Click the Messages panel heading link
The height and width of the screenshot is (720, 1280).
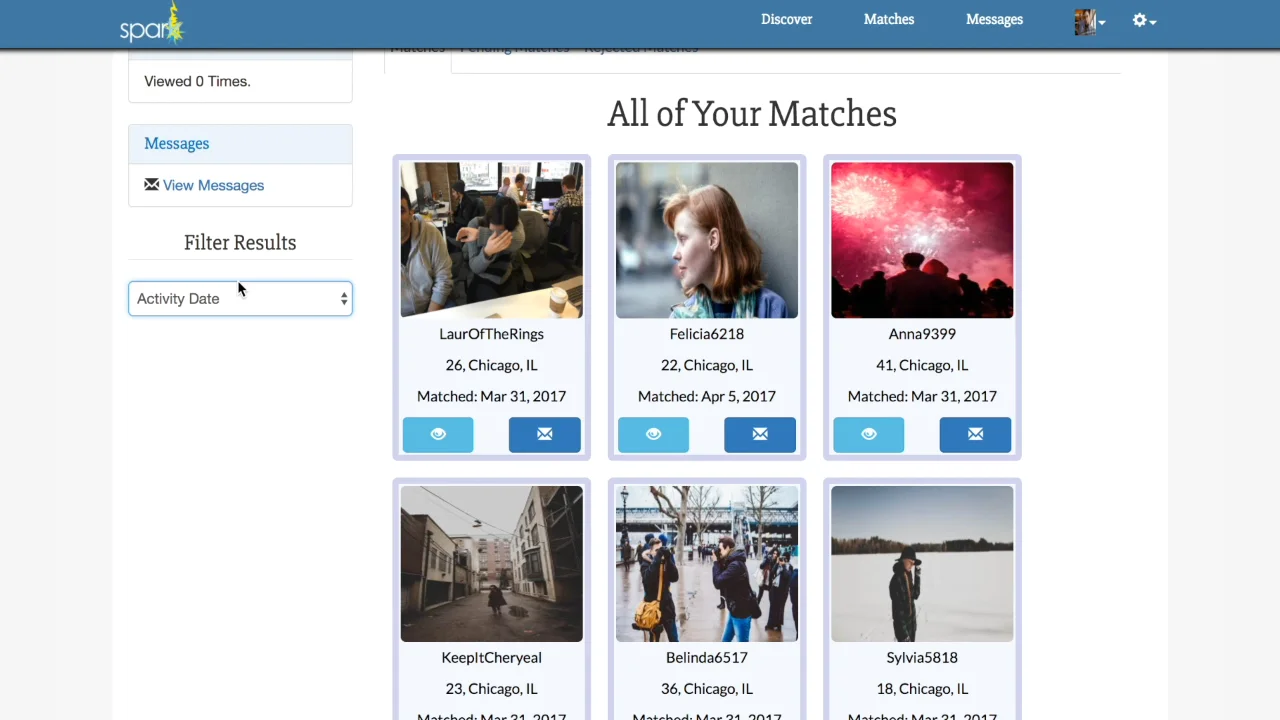point(176,143)
